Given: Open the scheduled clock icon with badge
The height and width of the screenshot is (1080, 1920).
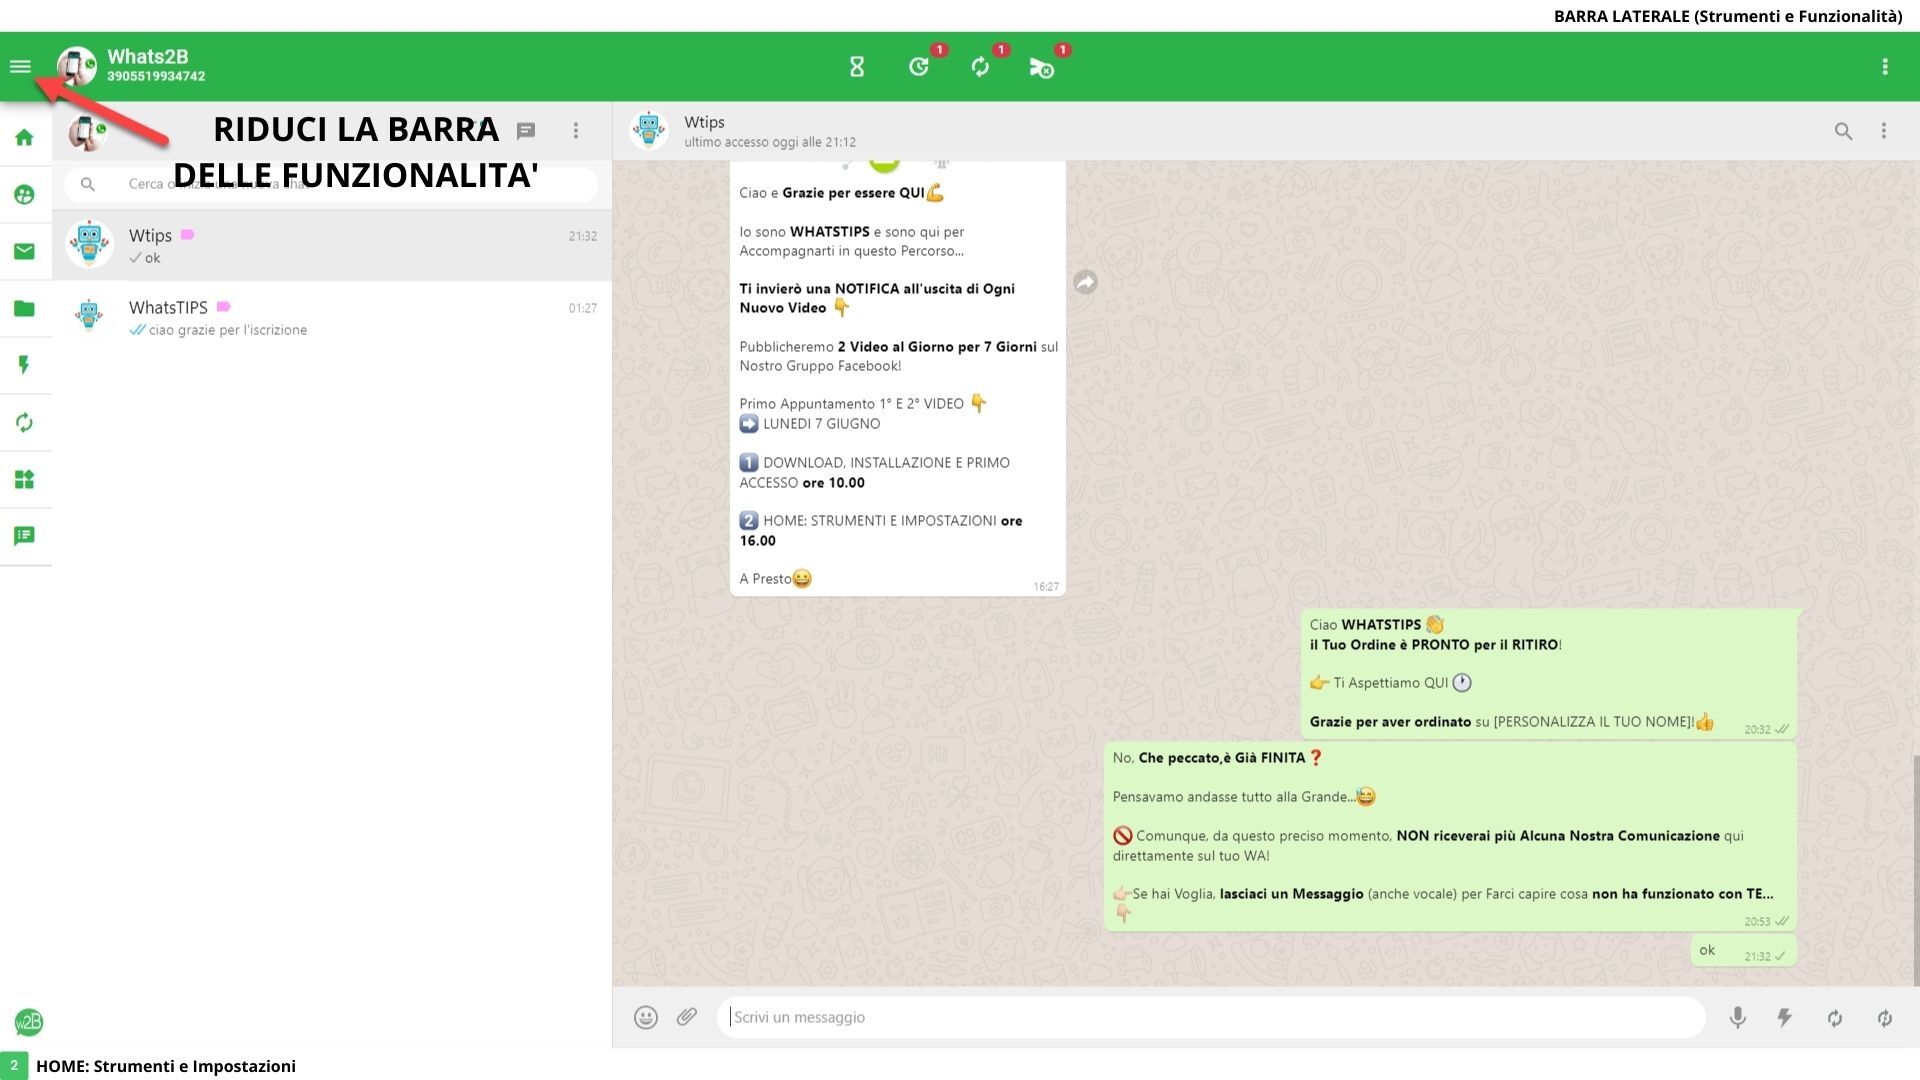Looking at the screenshot, I should tap(919, 67).
